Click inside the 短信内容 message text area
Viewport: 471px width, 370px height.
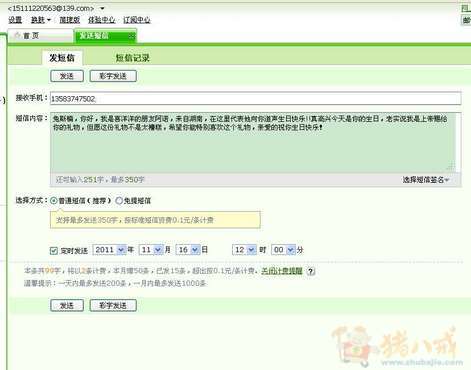[253, 143]
